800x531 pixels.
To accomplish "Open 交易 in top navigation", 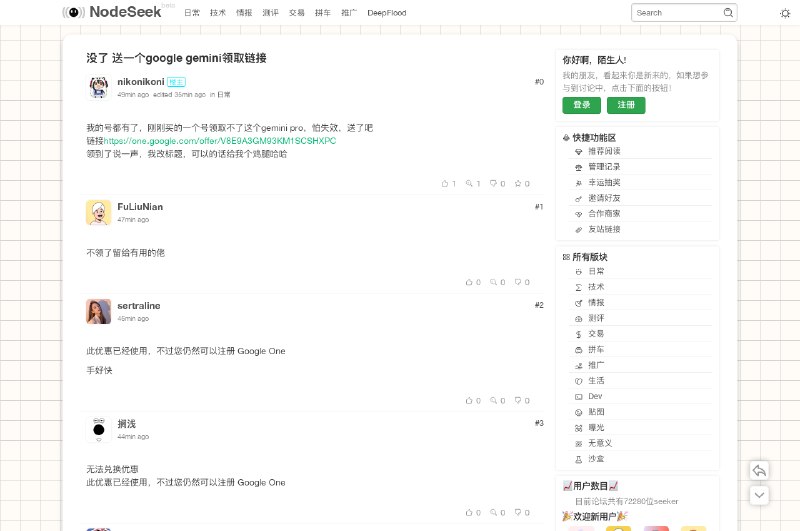I will coord(297,13).
